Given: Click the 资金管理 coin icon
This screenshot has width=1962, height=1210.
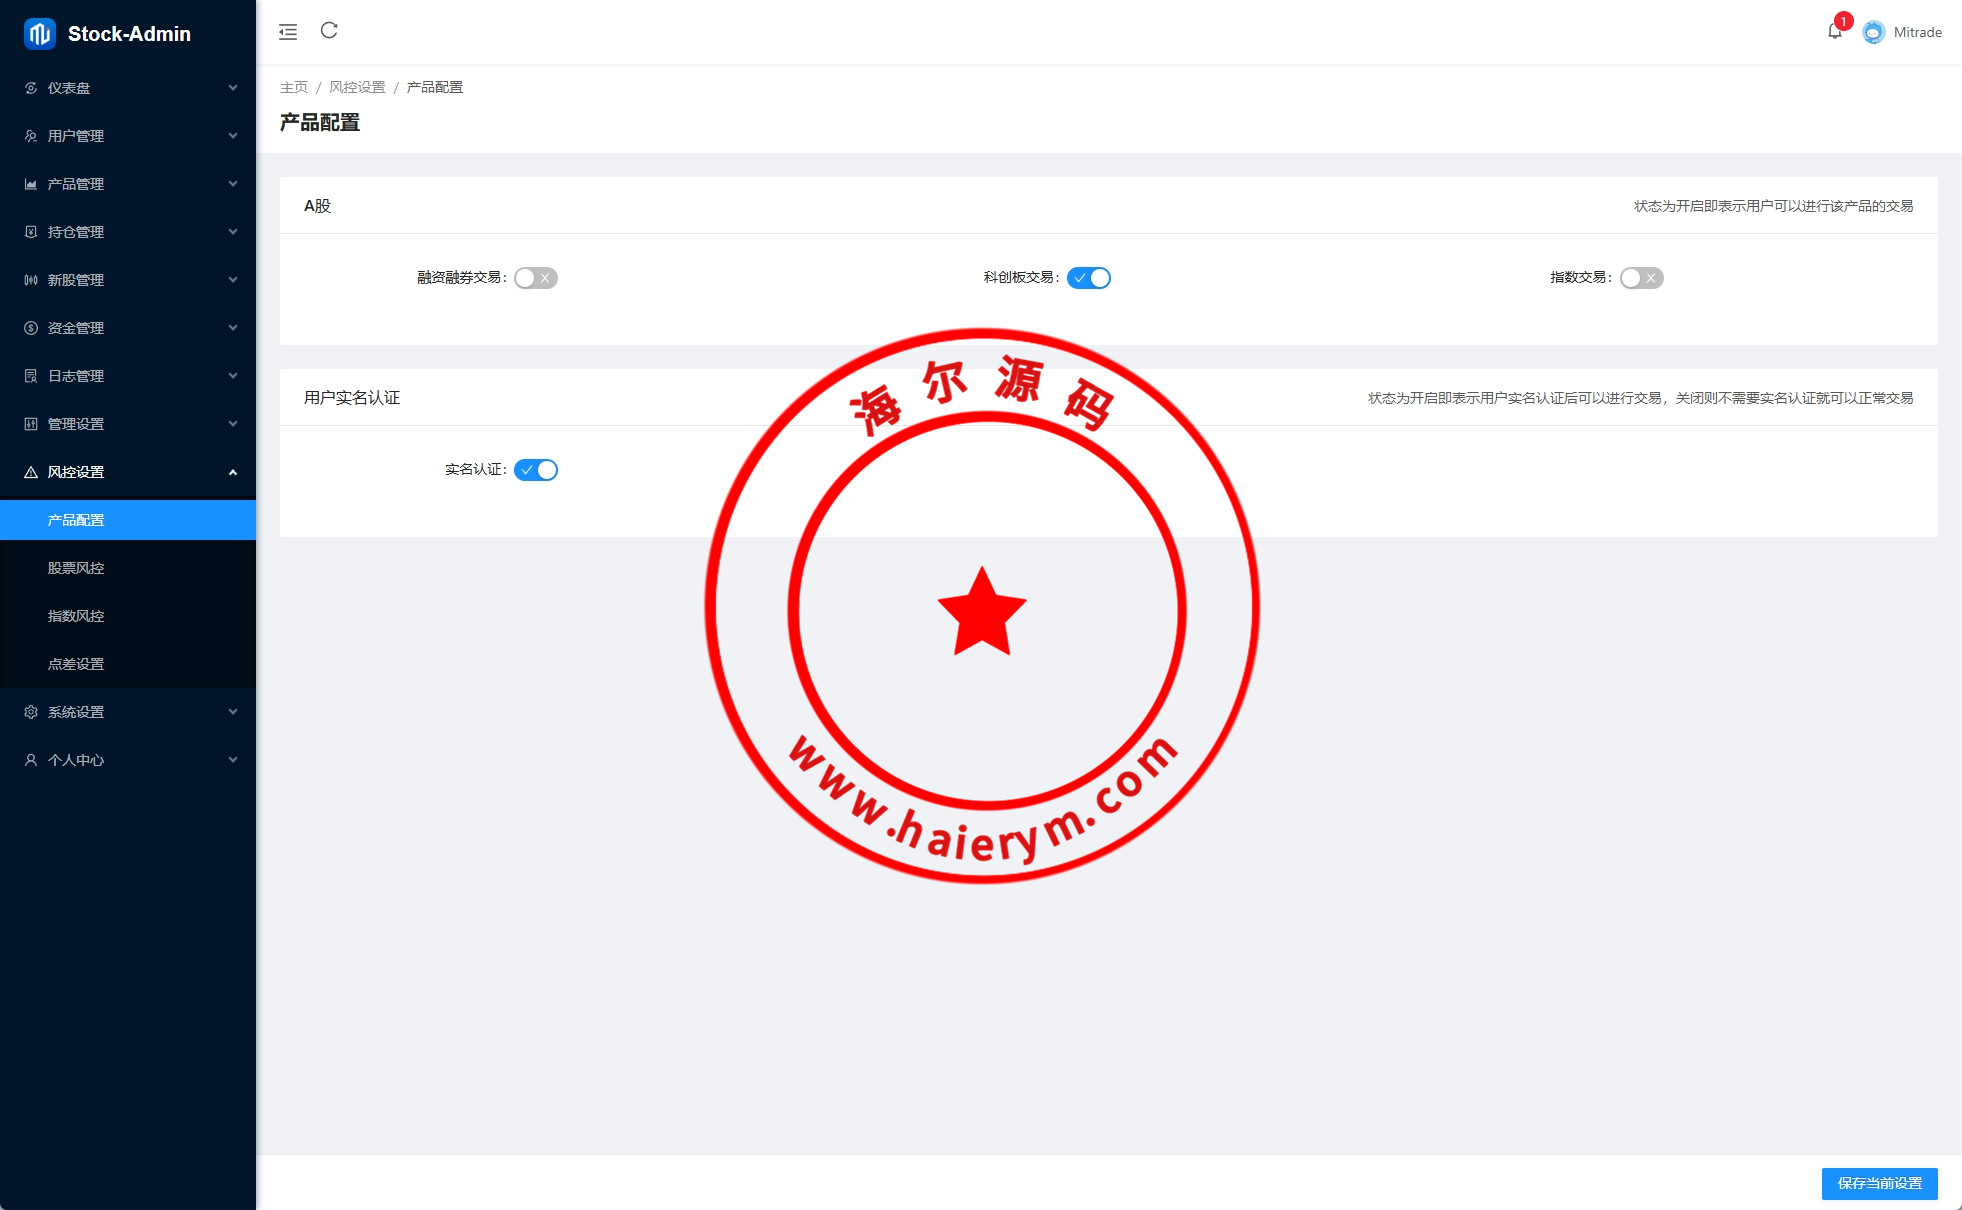Looking at the screenshot, I should pos(31,328).
